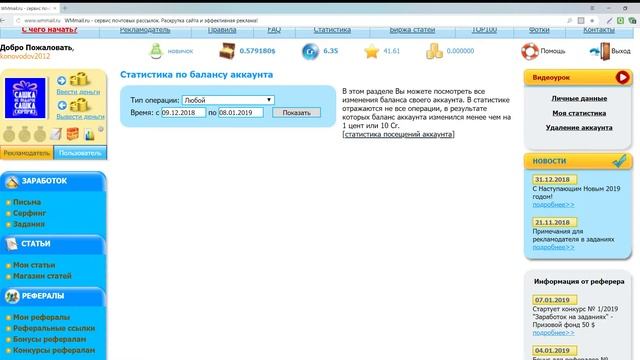Click the bar chart statistics icon

click(89, 134)
